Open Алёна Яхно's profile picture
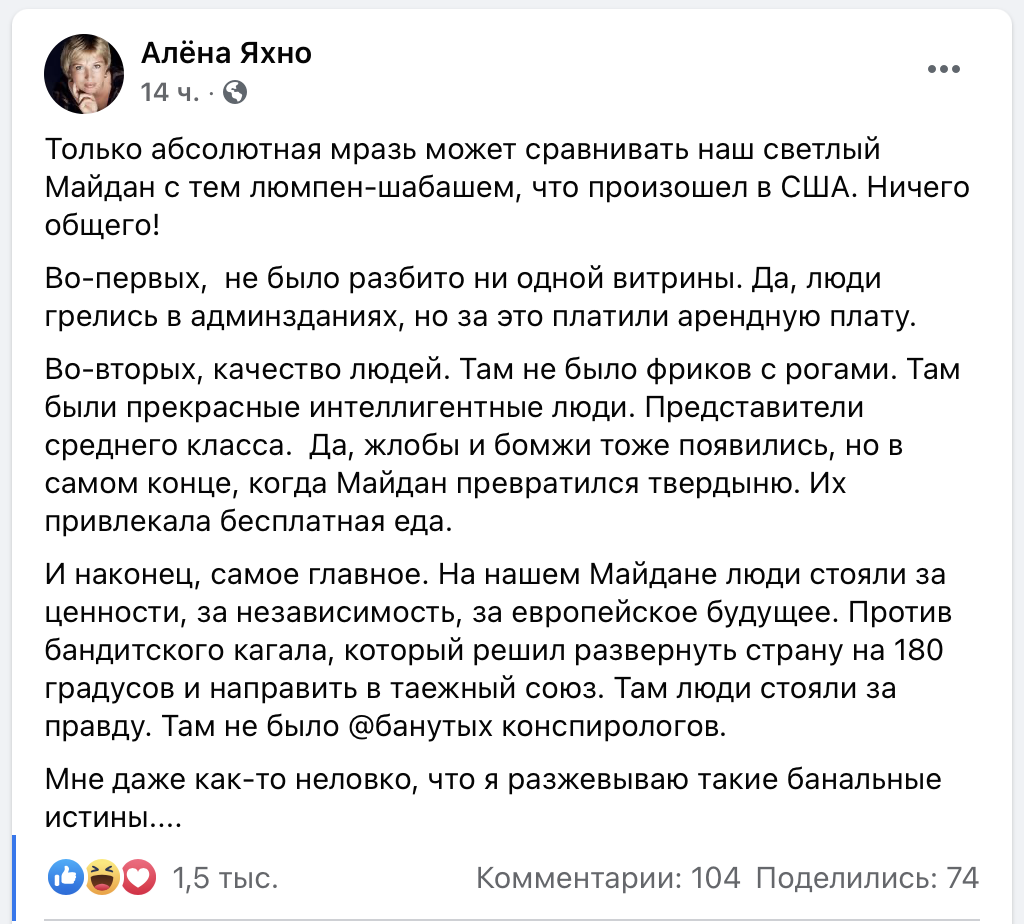The width and height of the screenshot is (1024, 924). point(84,74)
